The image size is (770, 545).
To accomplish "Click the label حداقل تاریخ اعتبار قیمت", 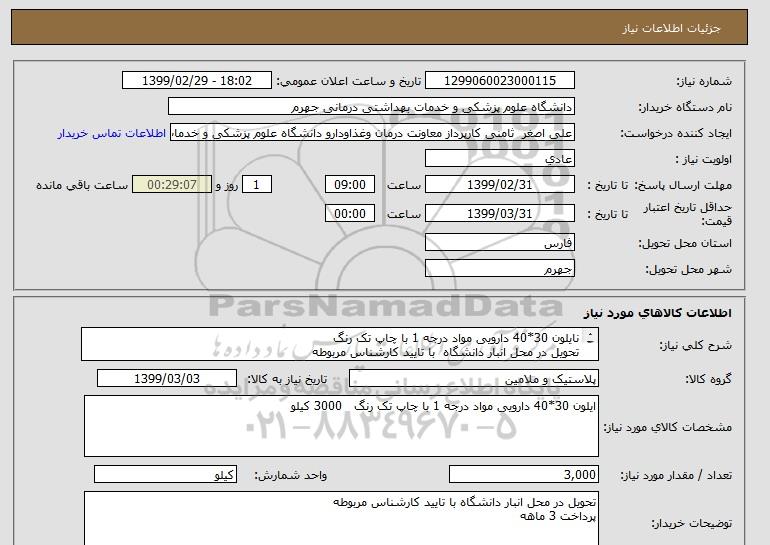I will pyautogui.click(x=688, y=214).
